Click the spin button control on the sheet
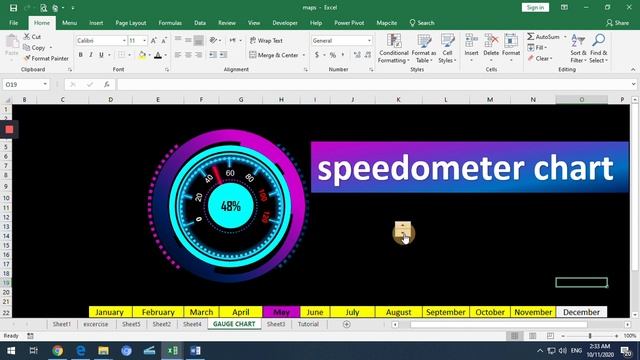The width and height of the screenshot is (640, 360). 403,229
